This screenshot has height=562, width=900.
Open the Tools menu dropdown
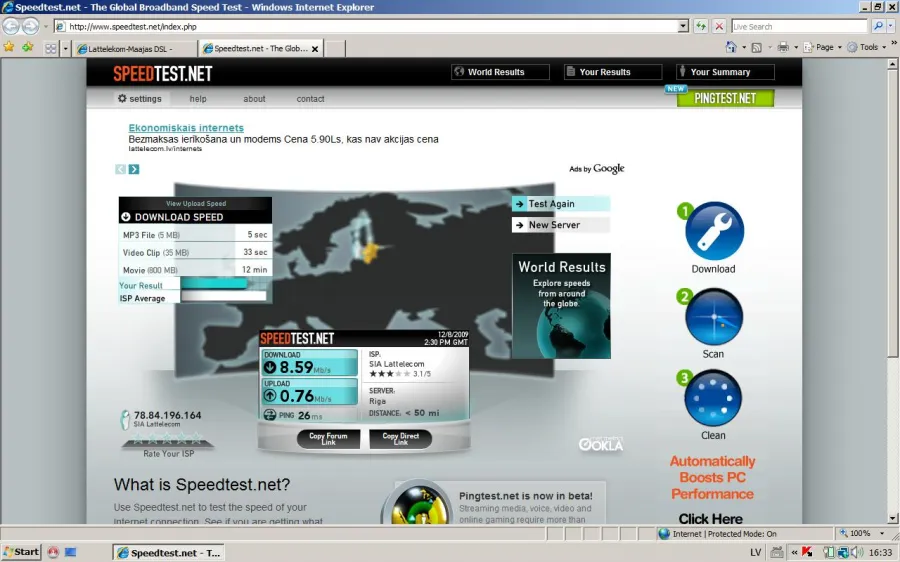(867, 48)
